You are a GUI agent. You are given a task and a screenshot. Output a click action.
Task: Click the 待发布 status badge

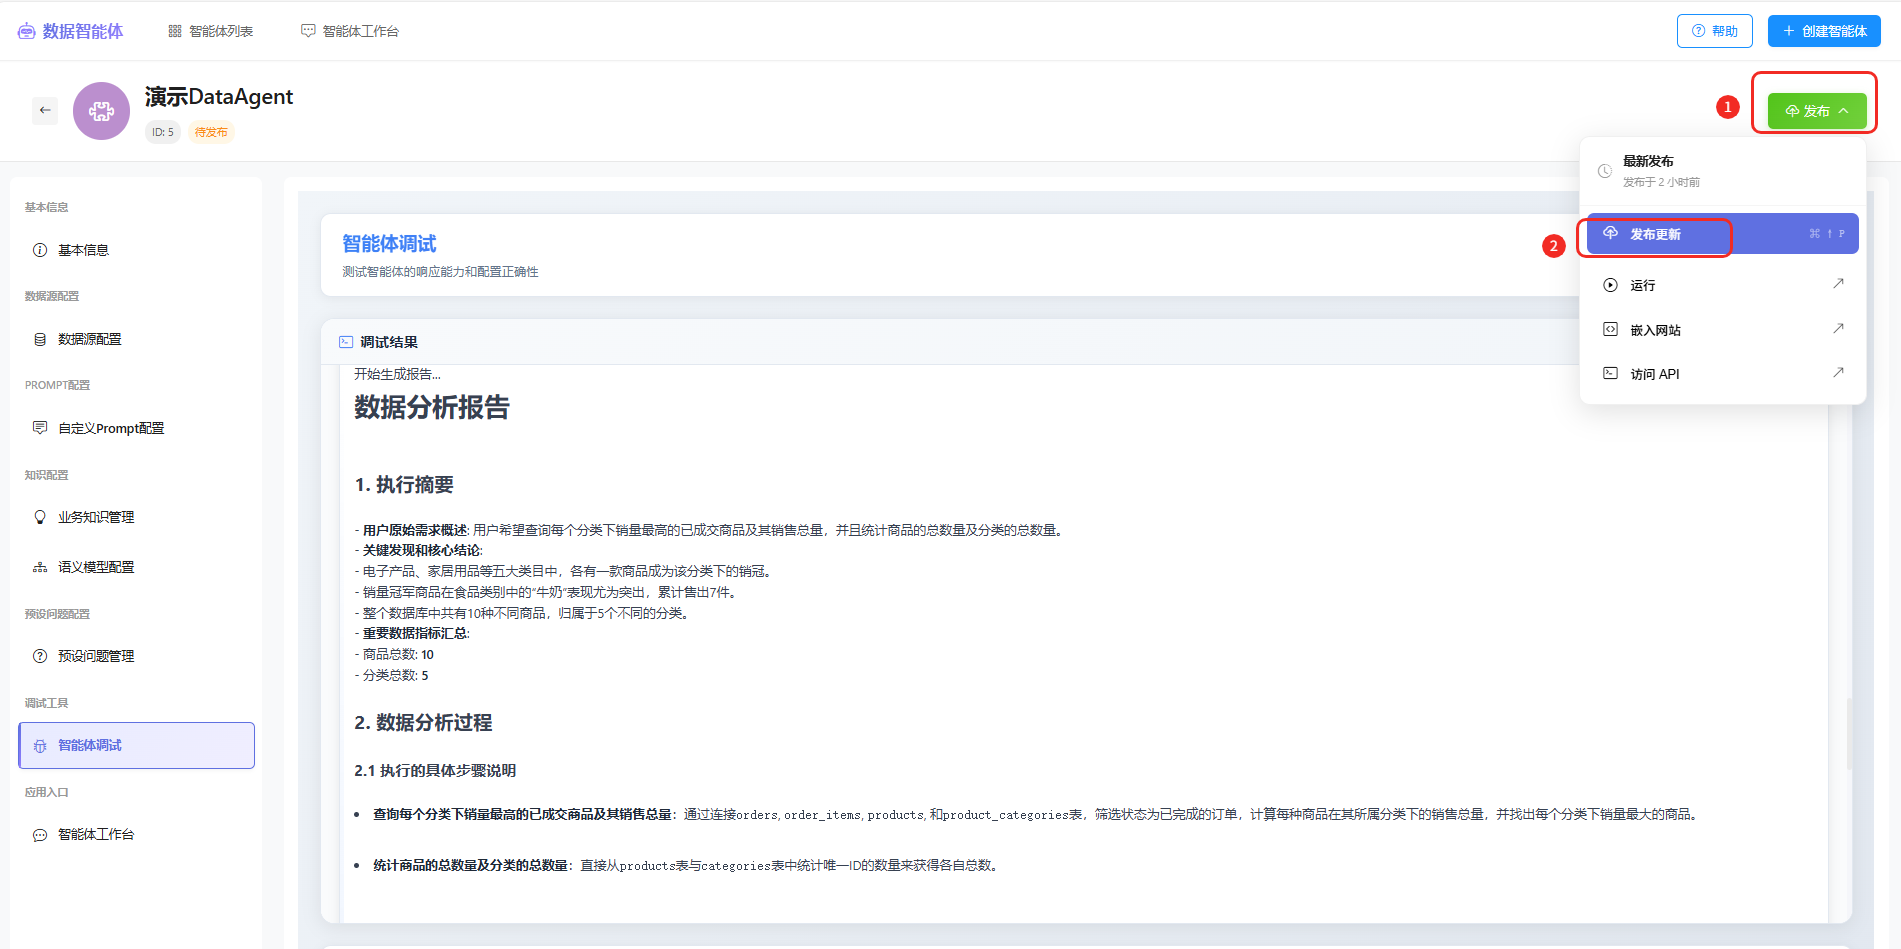point(211,131)
